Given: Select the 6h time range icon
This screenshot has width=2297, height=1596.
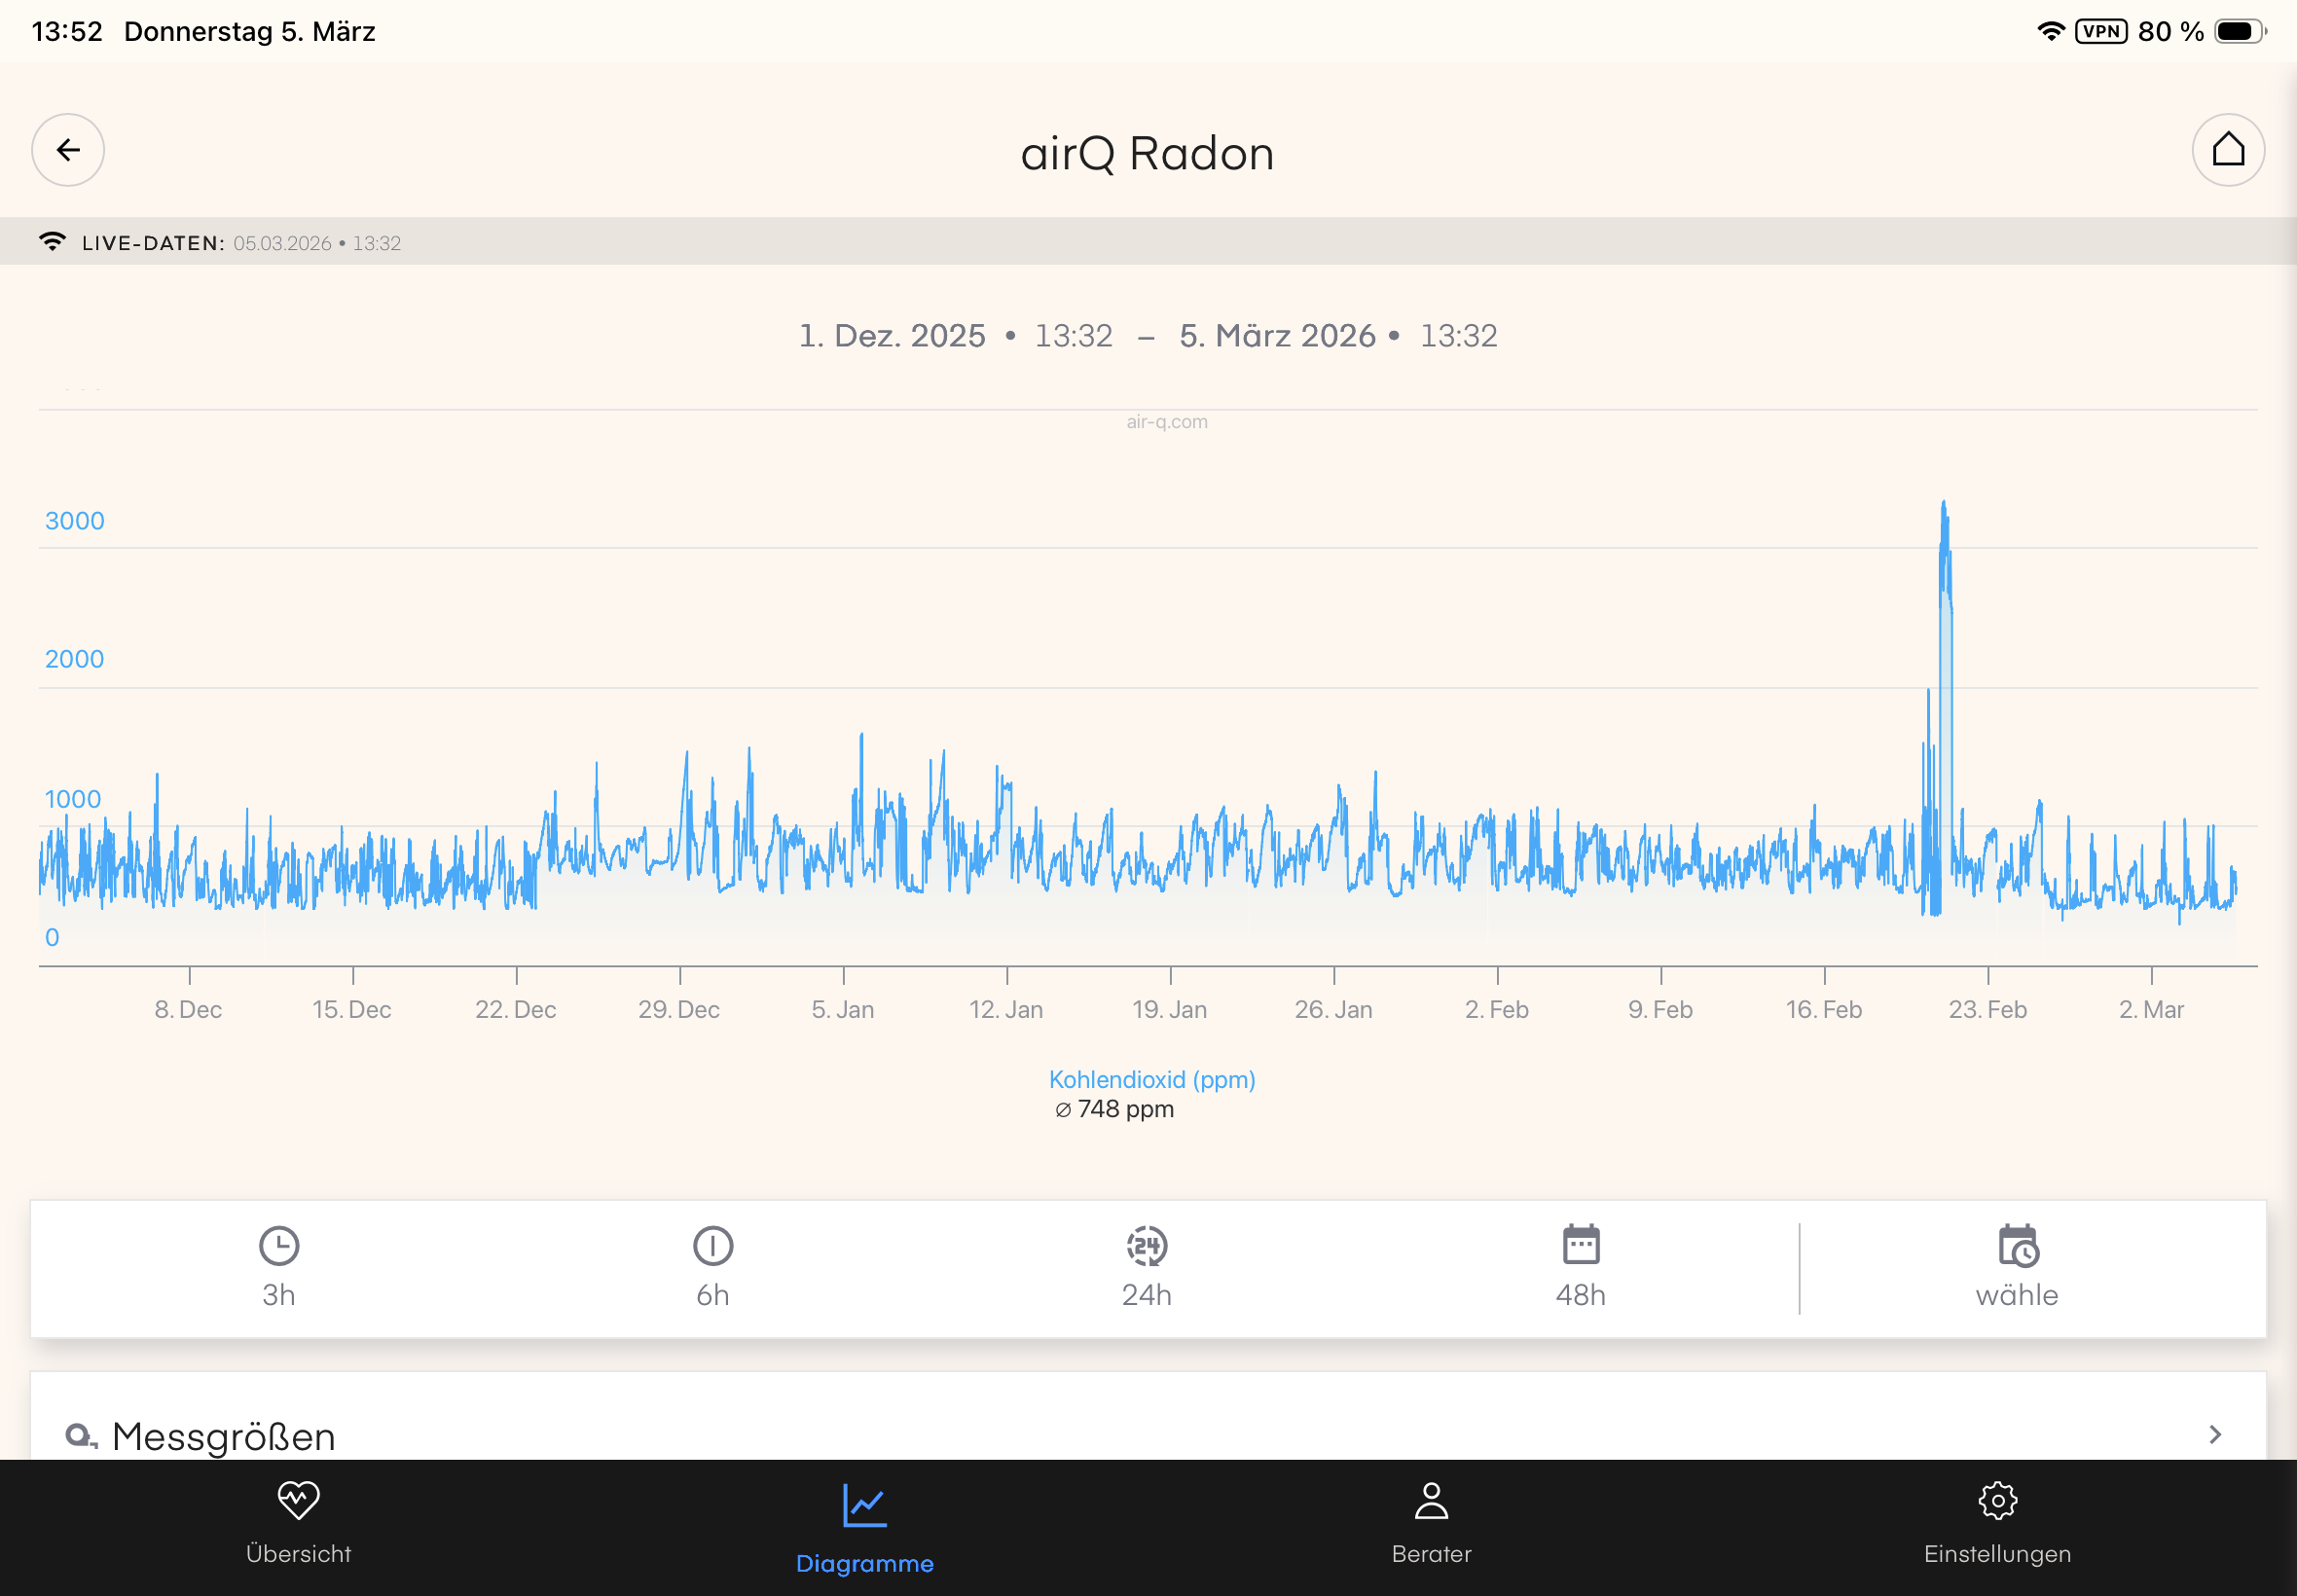Looking at the screenshot, I should [713, 1246].
